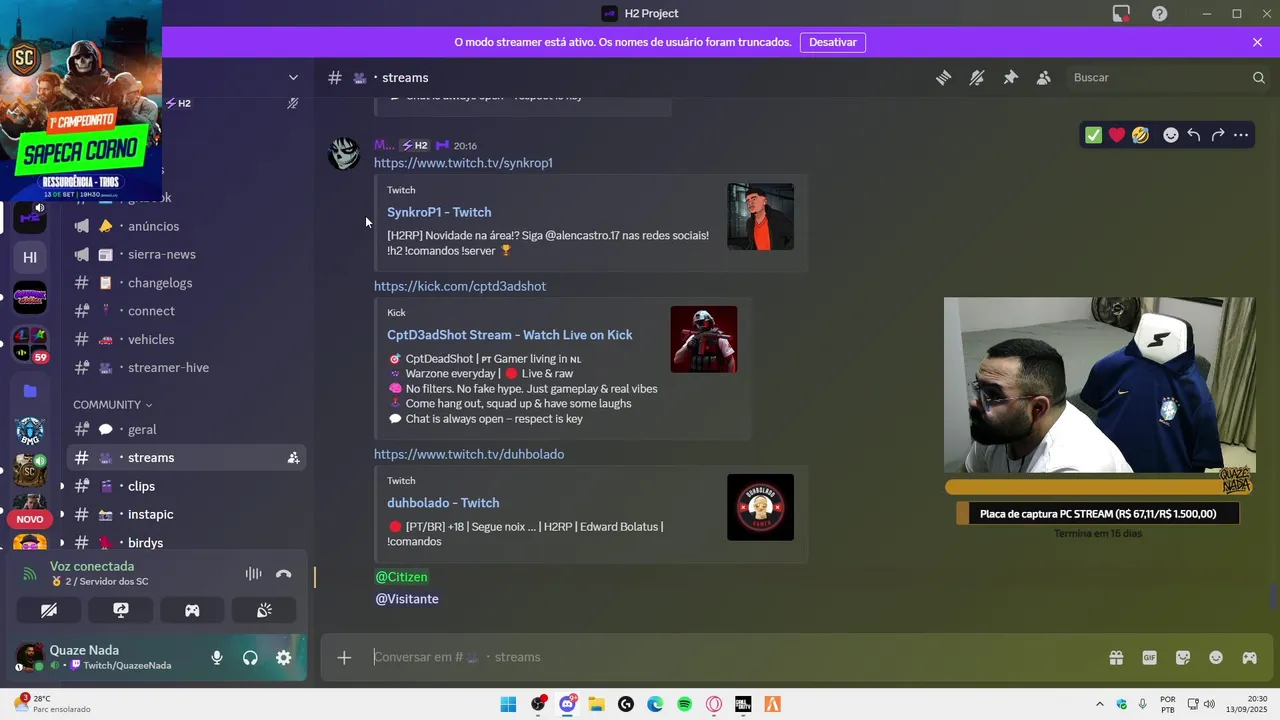Start an activity with controller icon
Viewport: 1280px width, 720px height.
(x=192, y=610)
